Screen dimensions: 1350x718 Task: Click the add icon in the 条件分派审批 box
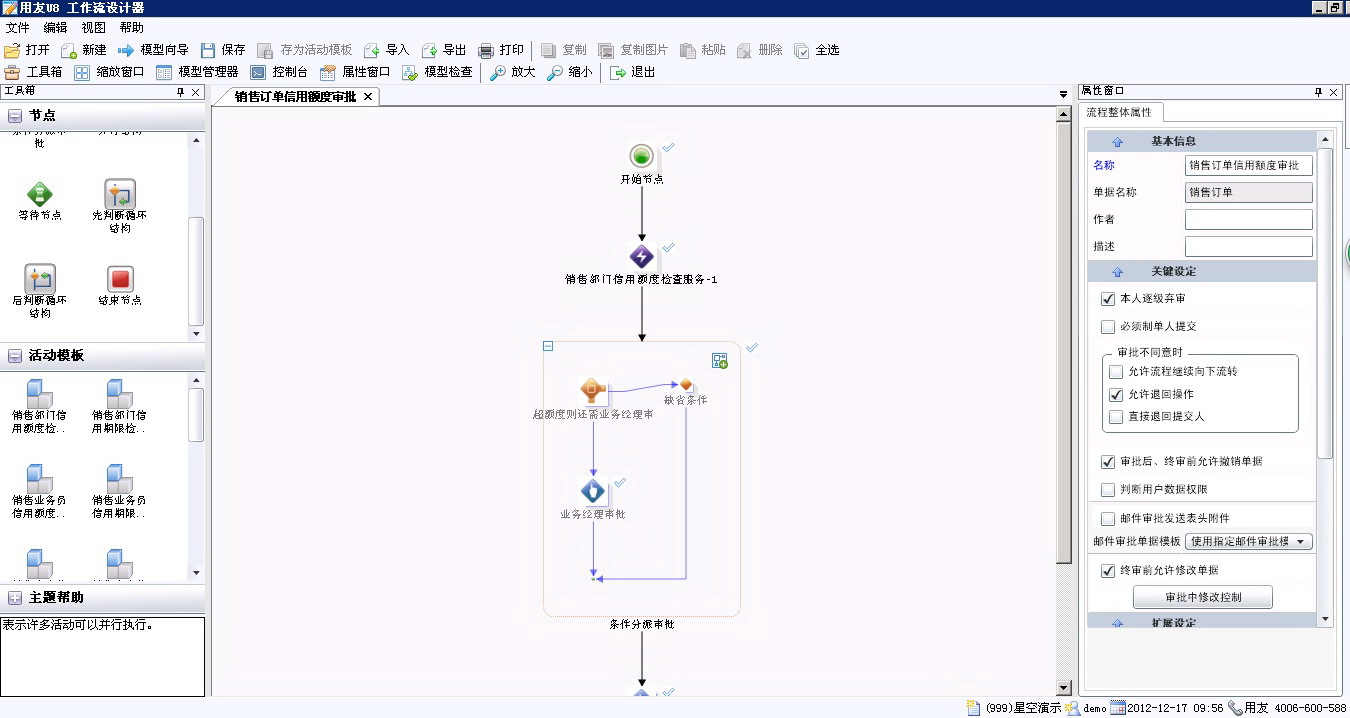point(719,361)
